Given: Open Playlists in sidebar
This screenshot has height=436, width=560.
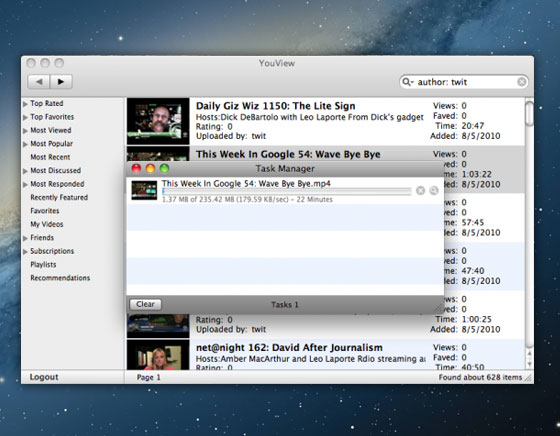Looking at the screenshot, I should pyautogui.click(x=43, y=265).
